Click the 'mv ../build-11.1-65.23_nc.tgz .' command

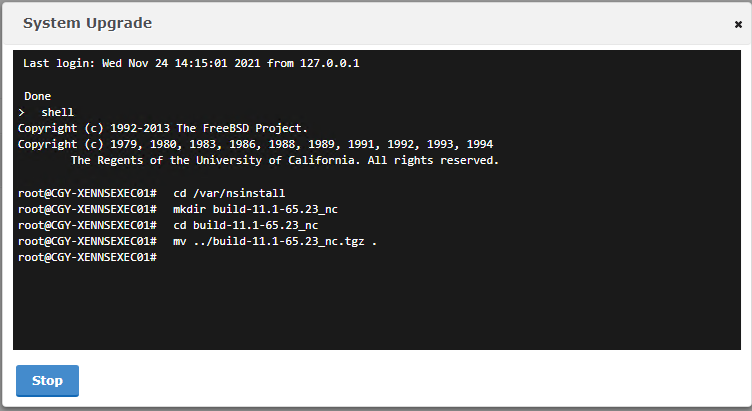tap(275, 242)
